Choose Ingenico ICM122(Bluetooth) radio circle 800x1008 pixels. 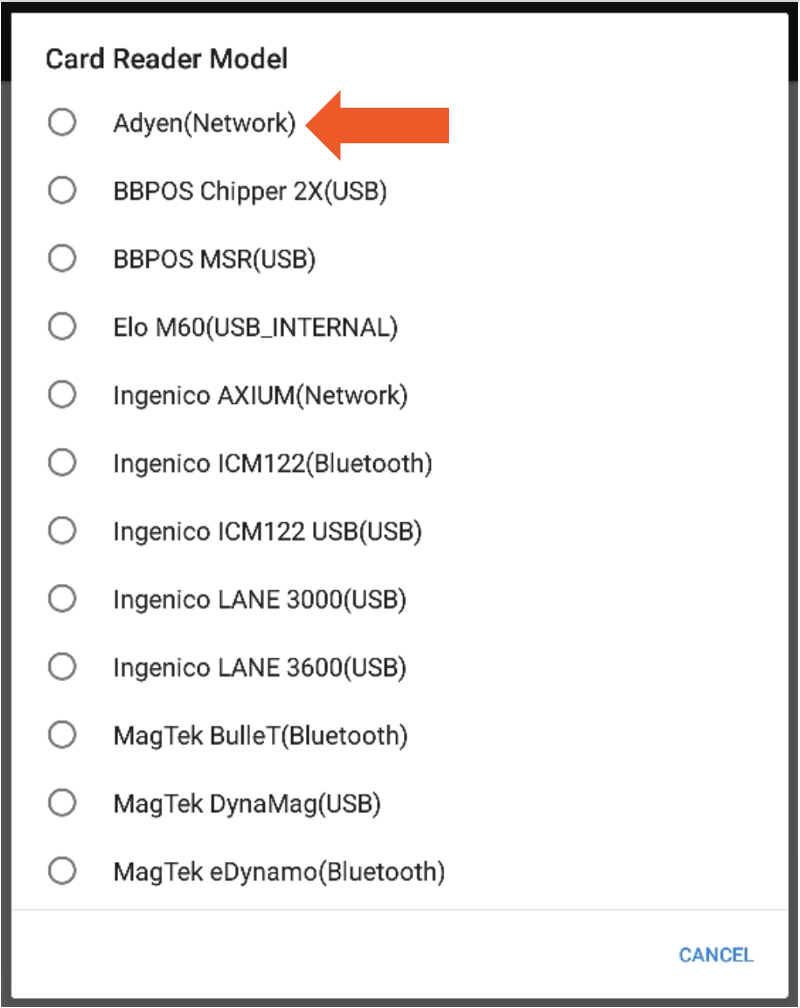pos(62,463)
